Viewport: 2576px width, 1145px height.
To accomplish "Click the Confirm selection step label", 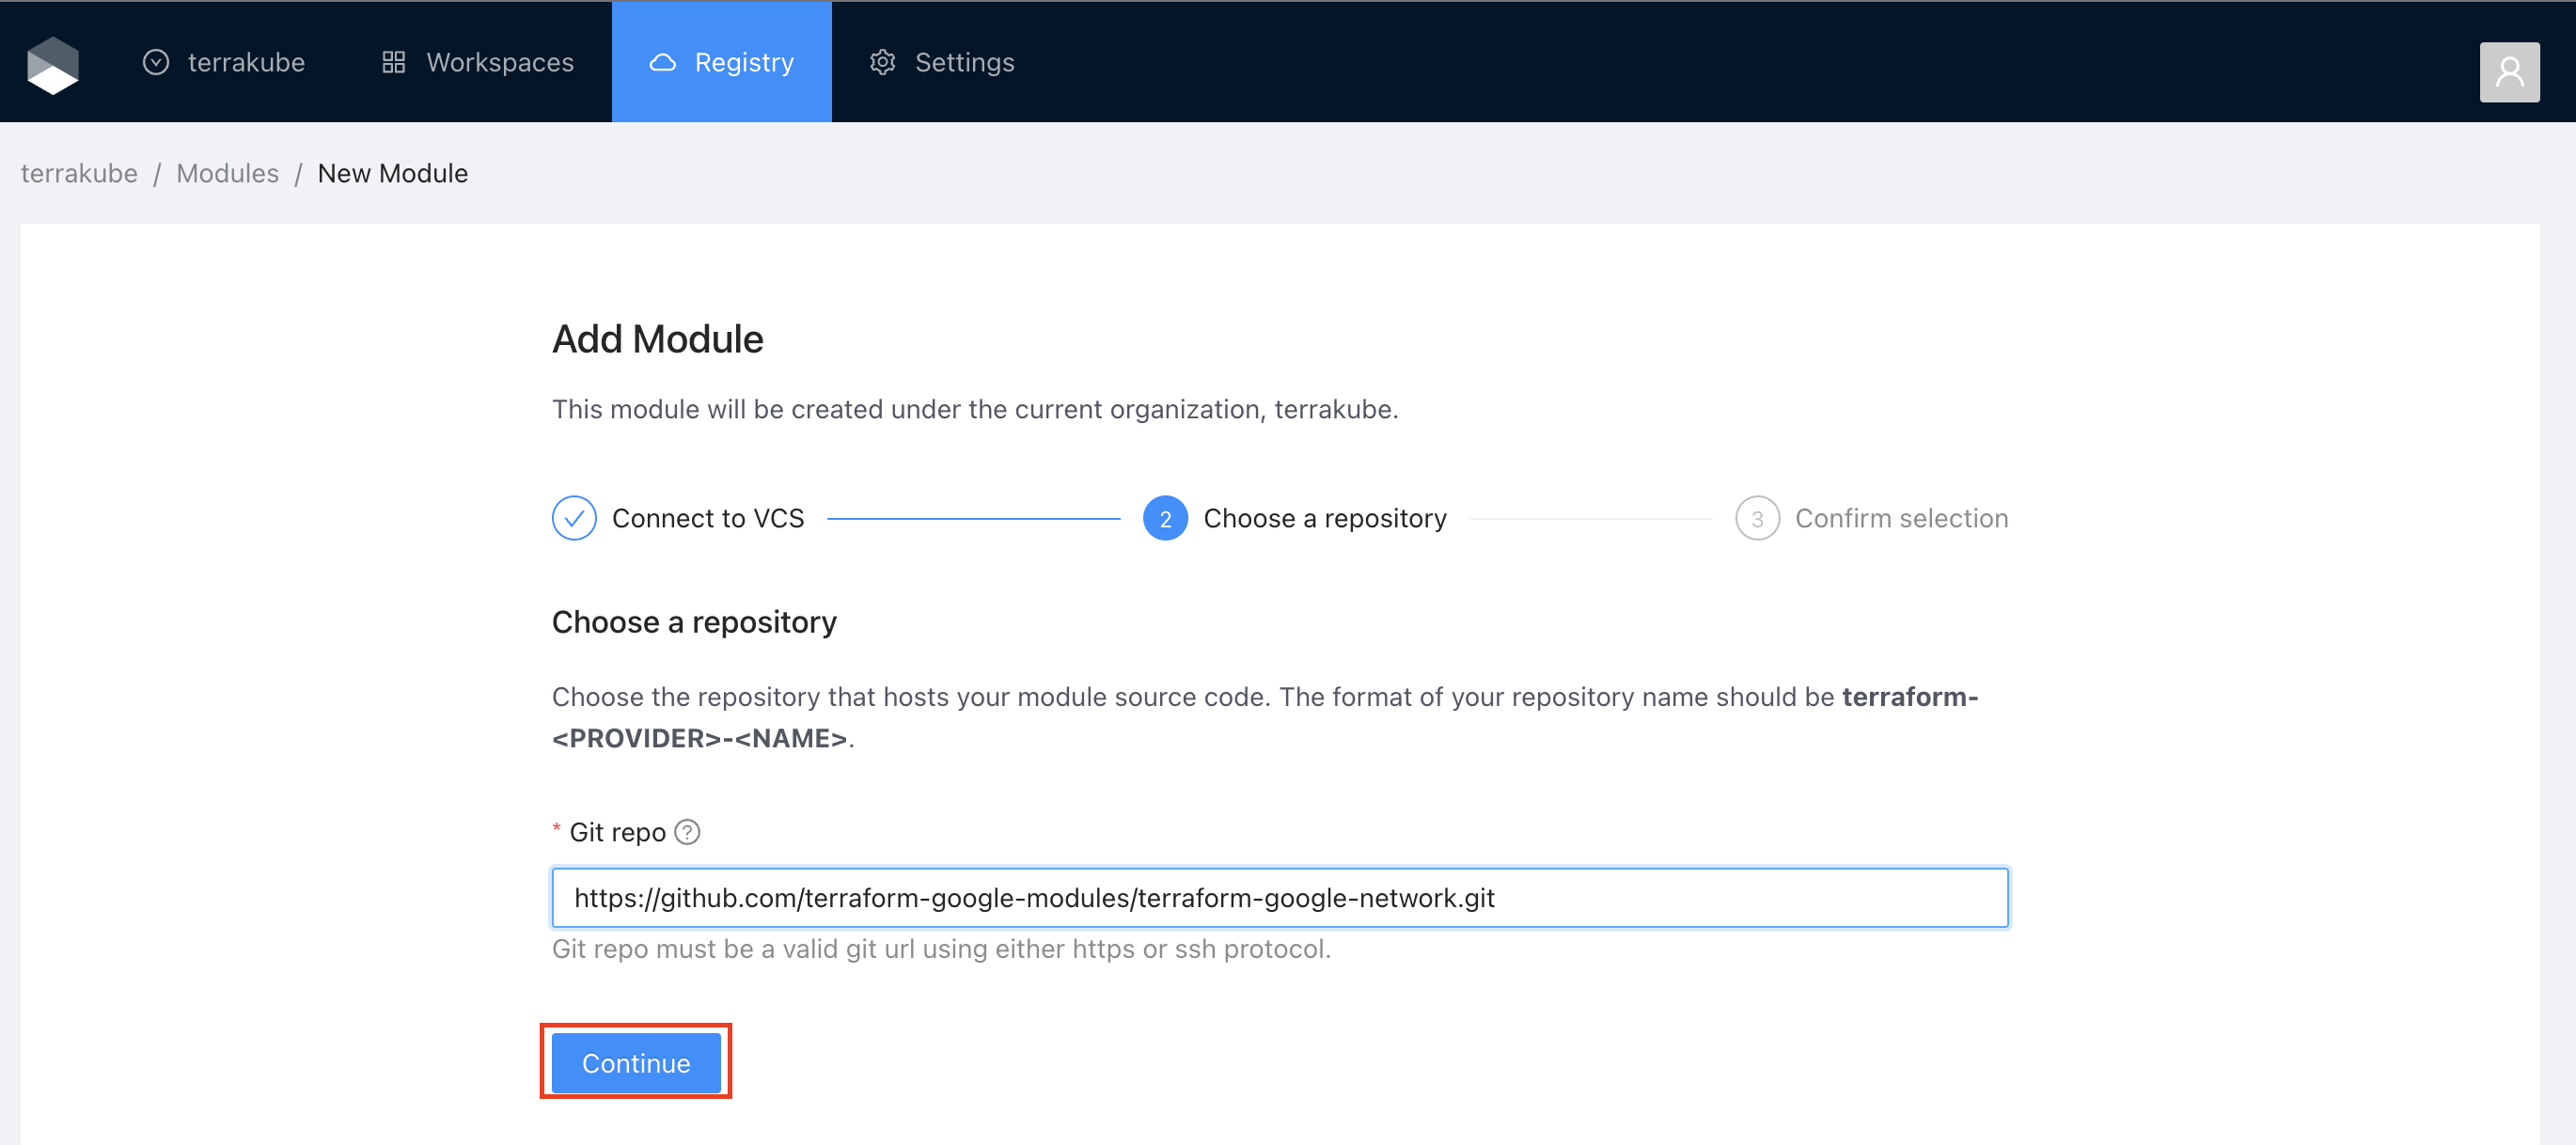I will coord(1900,518).
